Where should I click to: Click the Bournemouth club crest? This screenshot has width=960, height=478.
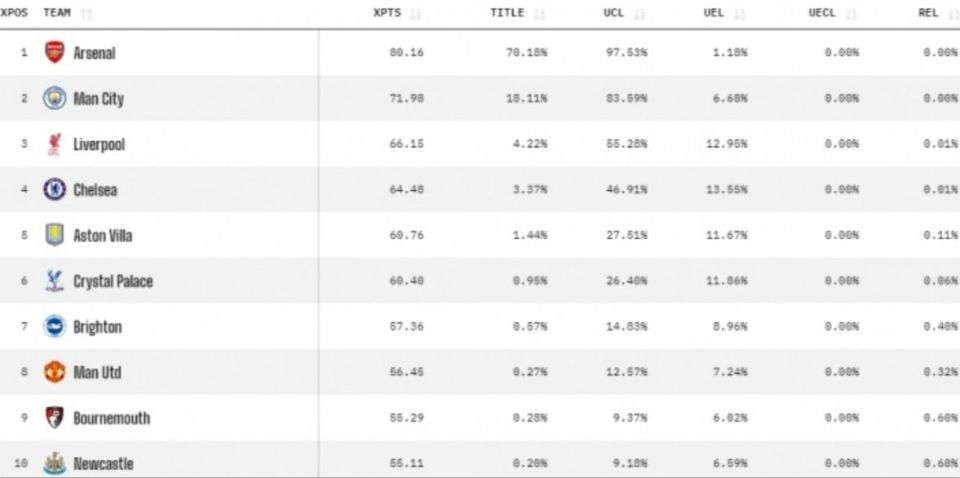(54, 417)
